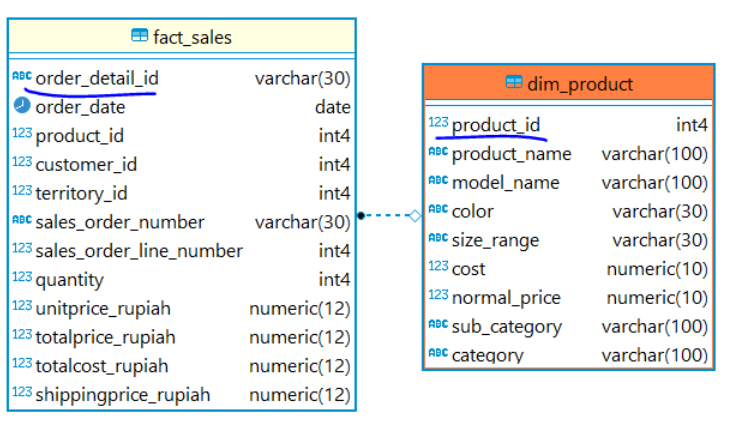Select the territory_id column in fact_sales
The width and height of the screenshot is (748, 435).
pyautogui.click(x=182, y=193)
